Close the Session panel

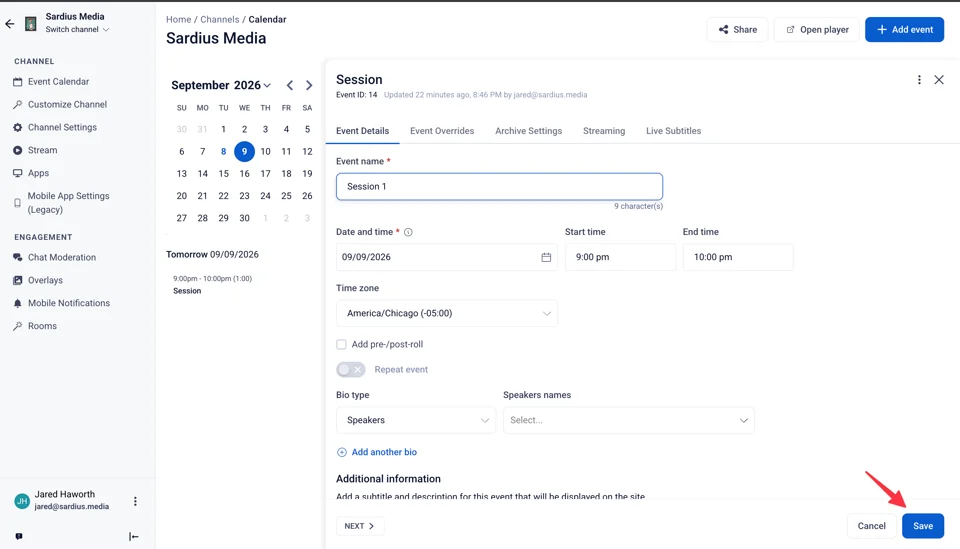939,80
